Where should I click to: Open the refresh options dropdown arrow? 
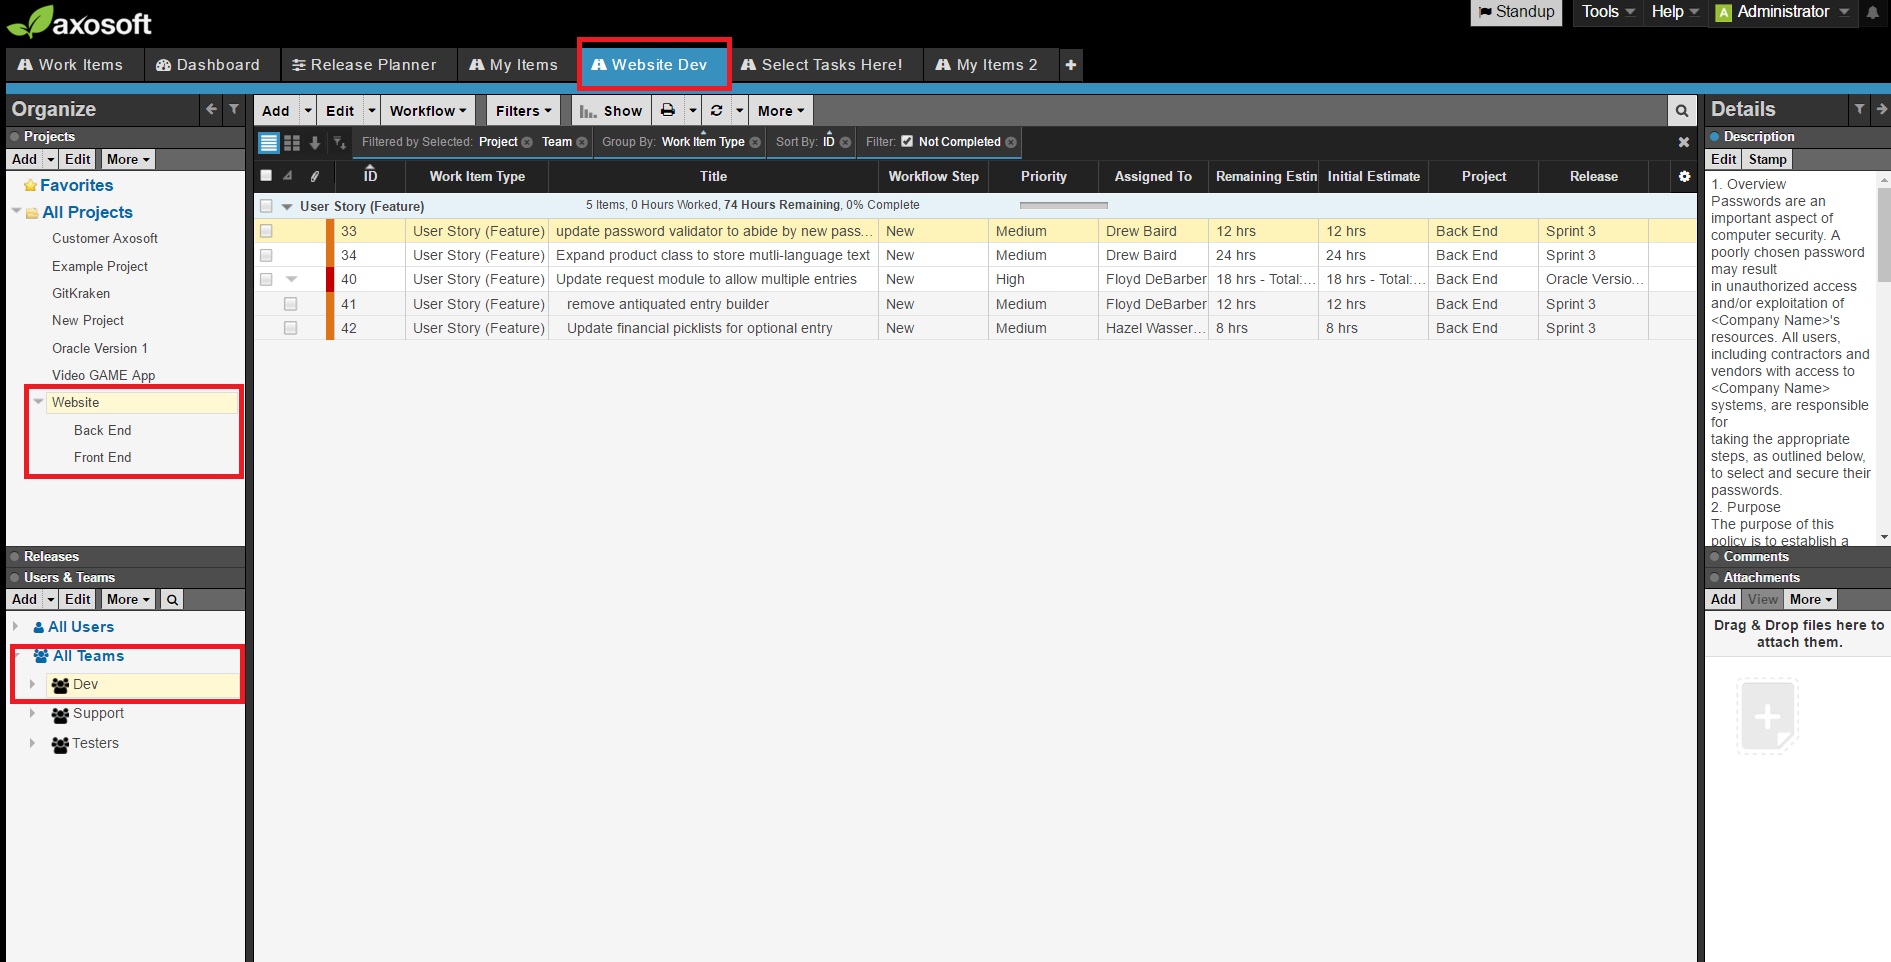740,111
